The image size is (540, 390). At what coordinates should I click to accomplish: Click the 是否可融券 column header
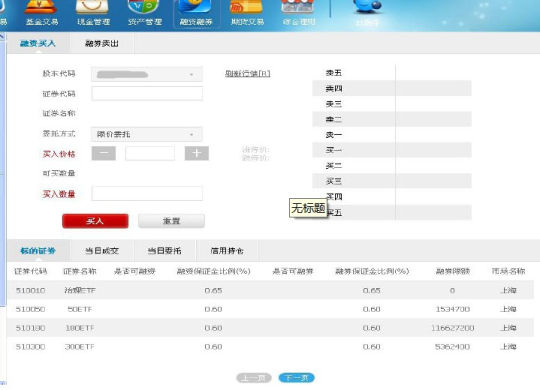pyautogui.click(x=293, y=271)
